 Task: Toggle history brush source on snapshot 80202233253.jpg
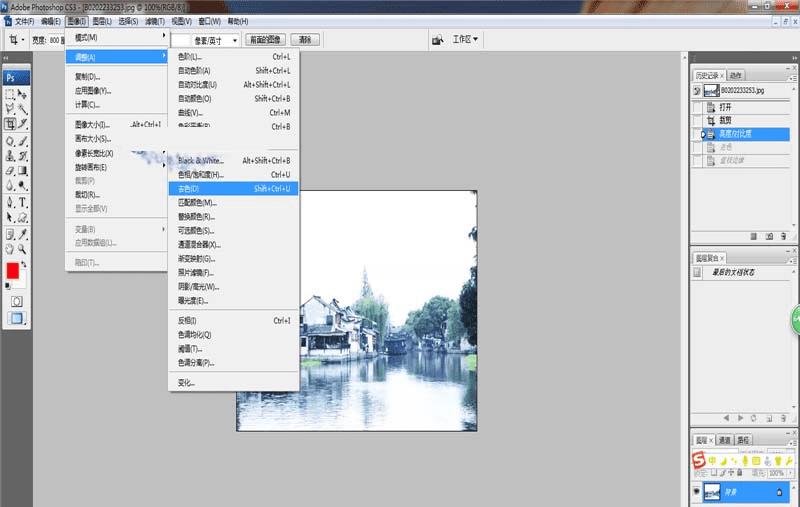pyautogui.click(x=696, y=91)
